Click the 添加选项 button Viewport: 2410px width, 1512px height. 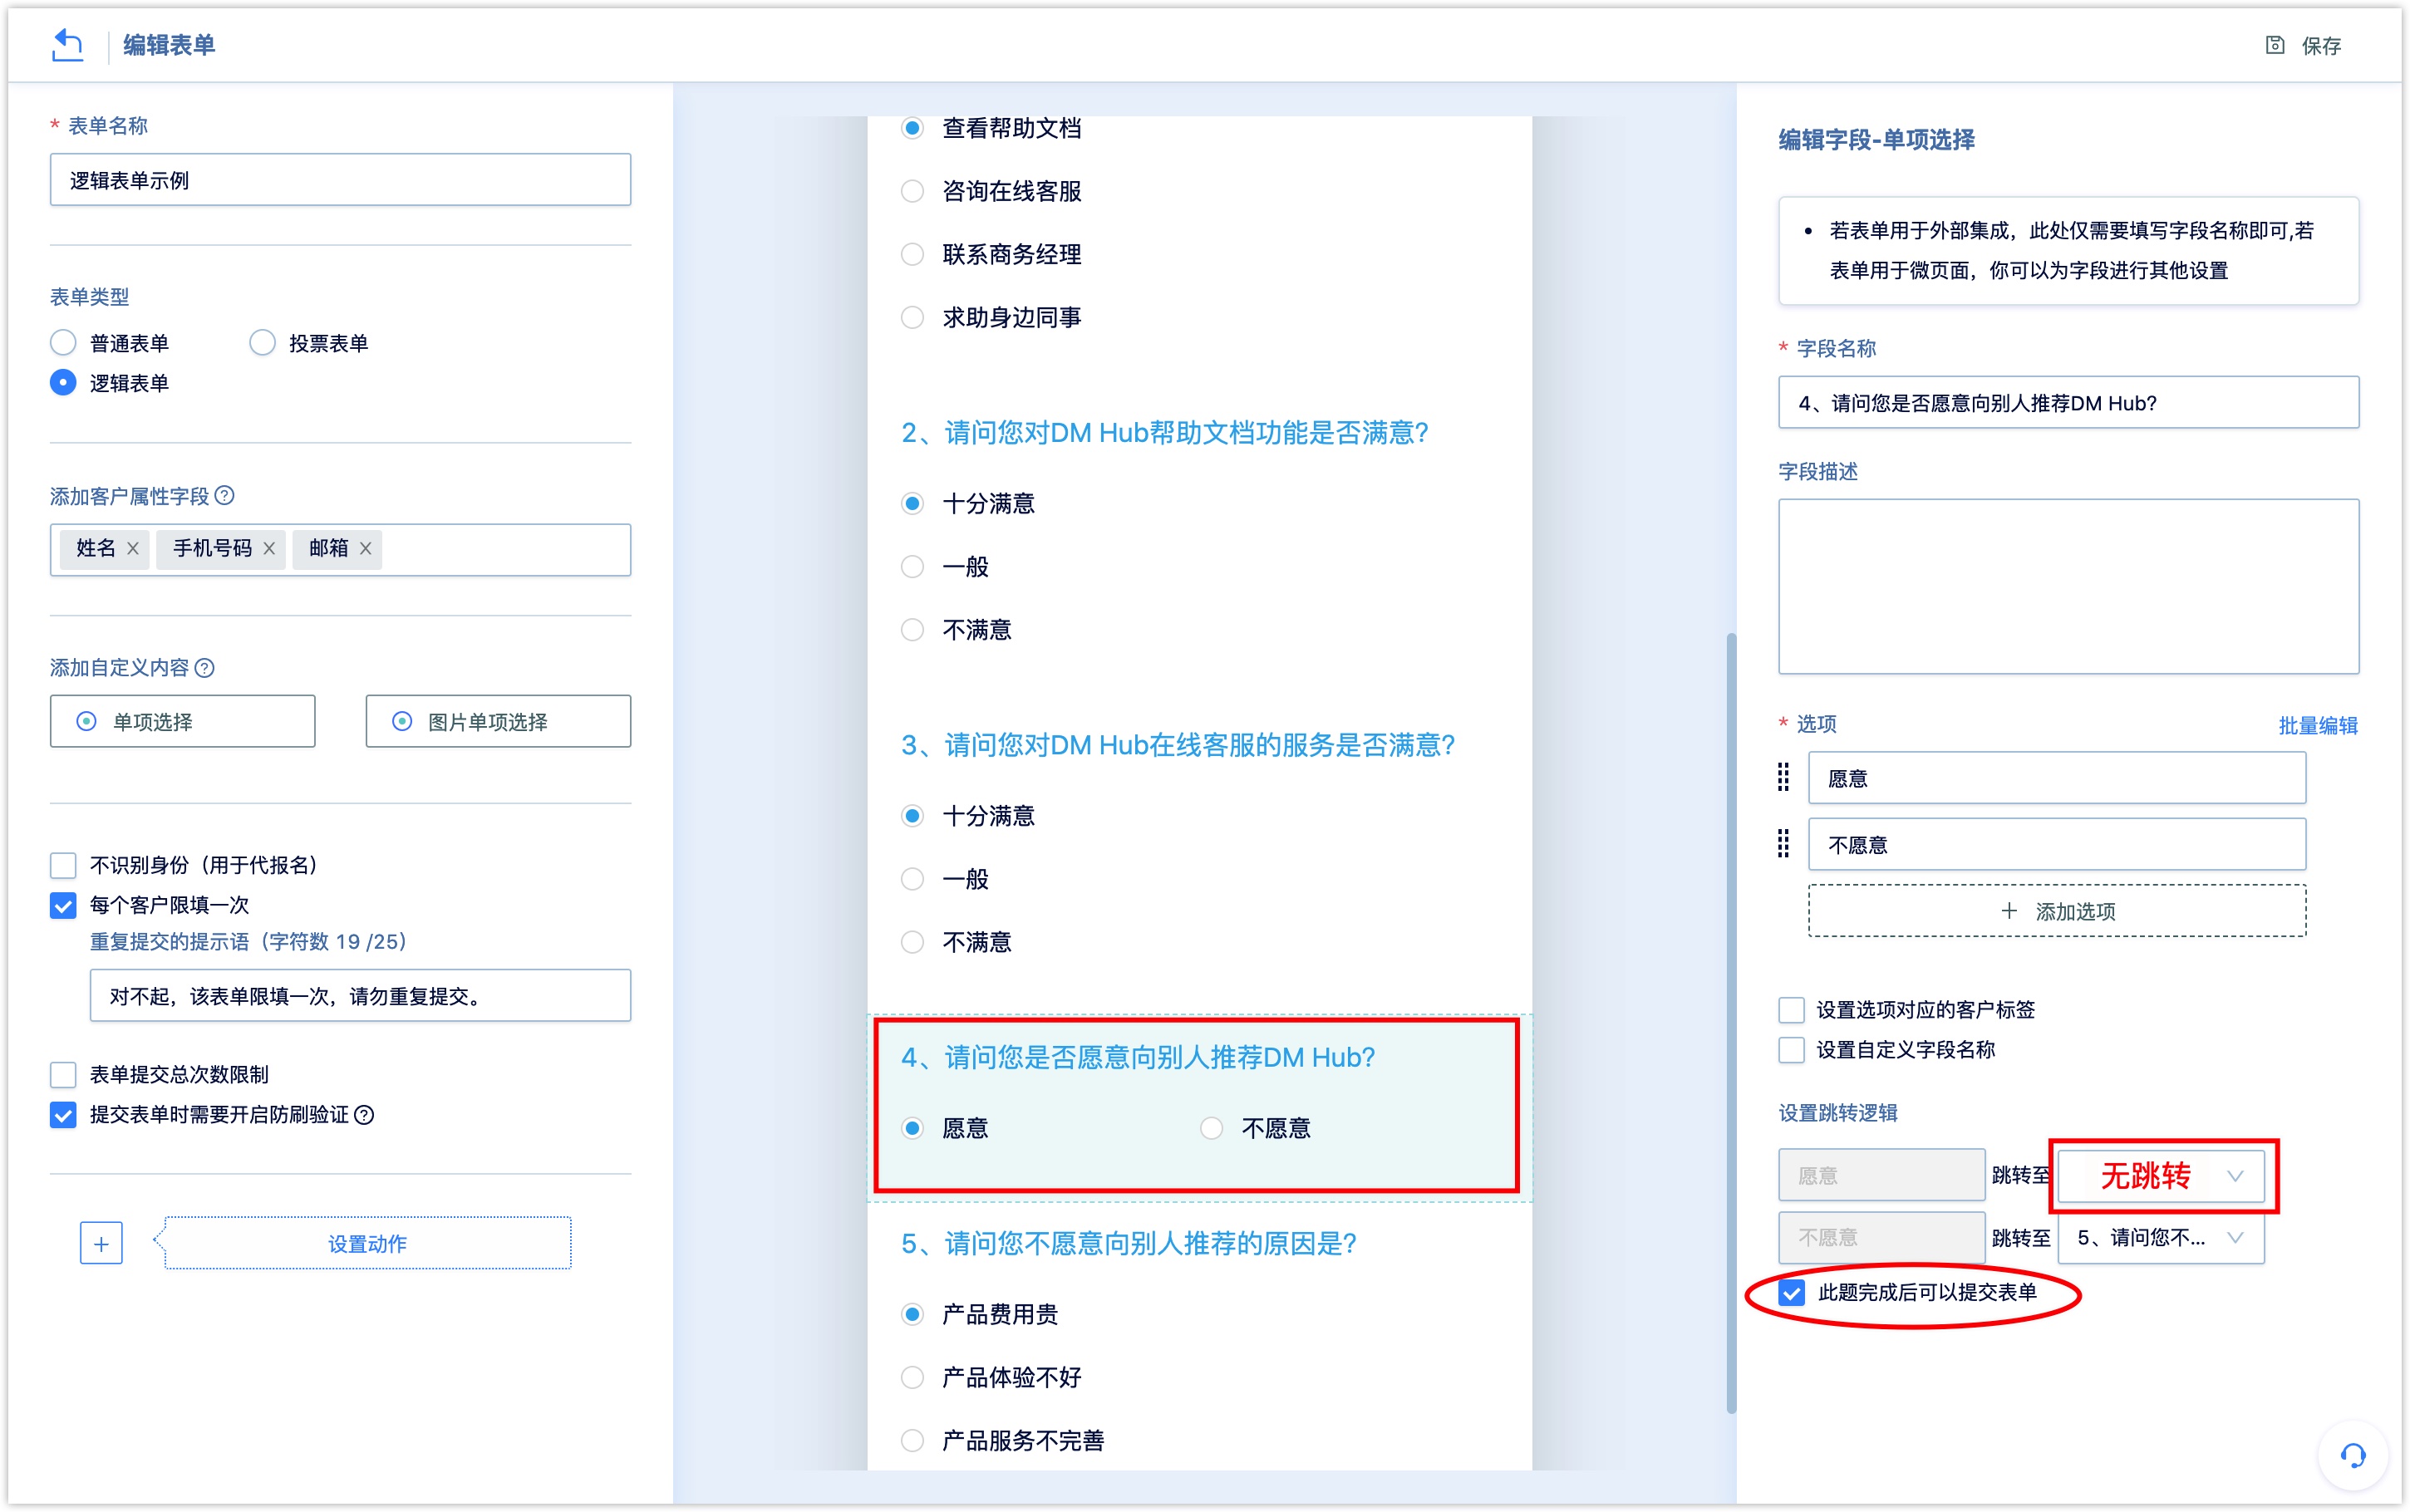(2057, 911)
